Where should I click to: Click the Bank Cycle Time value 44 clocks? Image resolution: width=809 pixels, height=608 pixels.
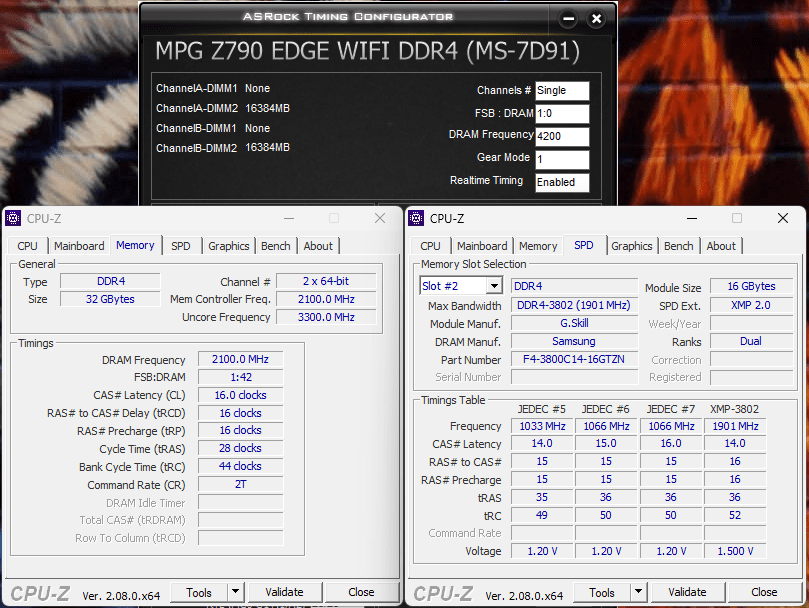pos(240,467)
